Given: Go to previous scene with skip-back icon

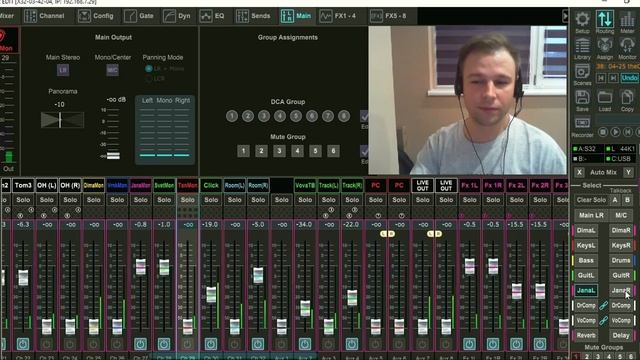Looking at the screenshot, I should click(x=601, y=78).
